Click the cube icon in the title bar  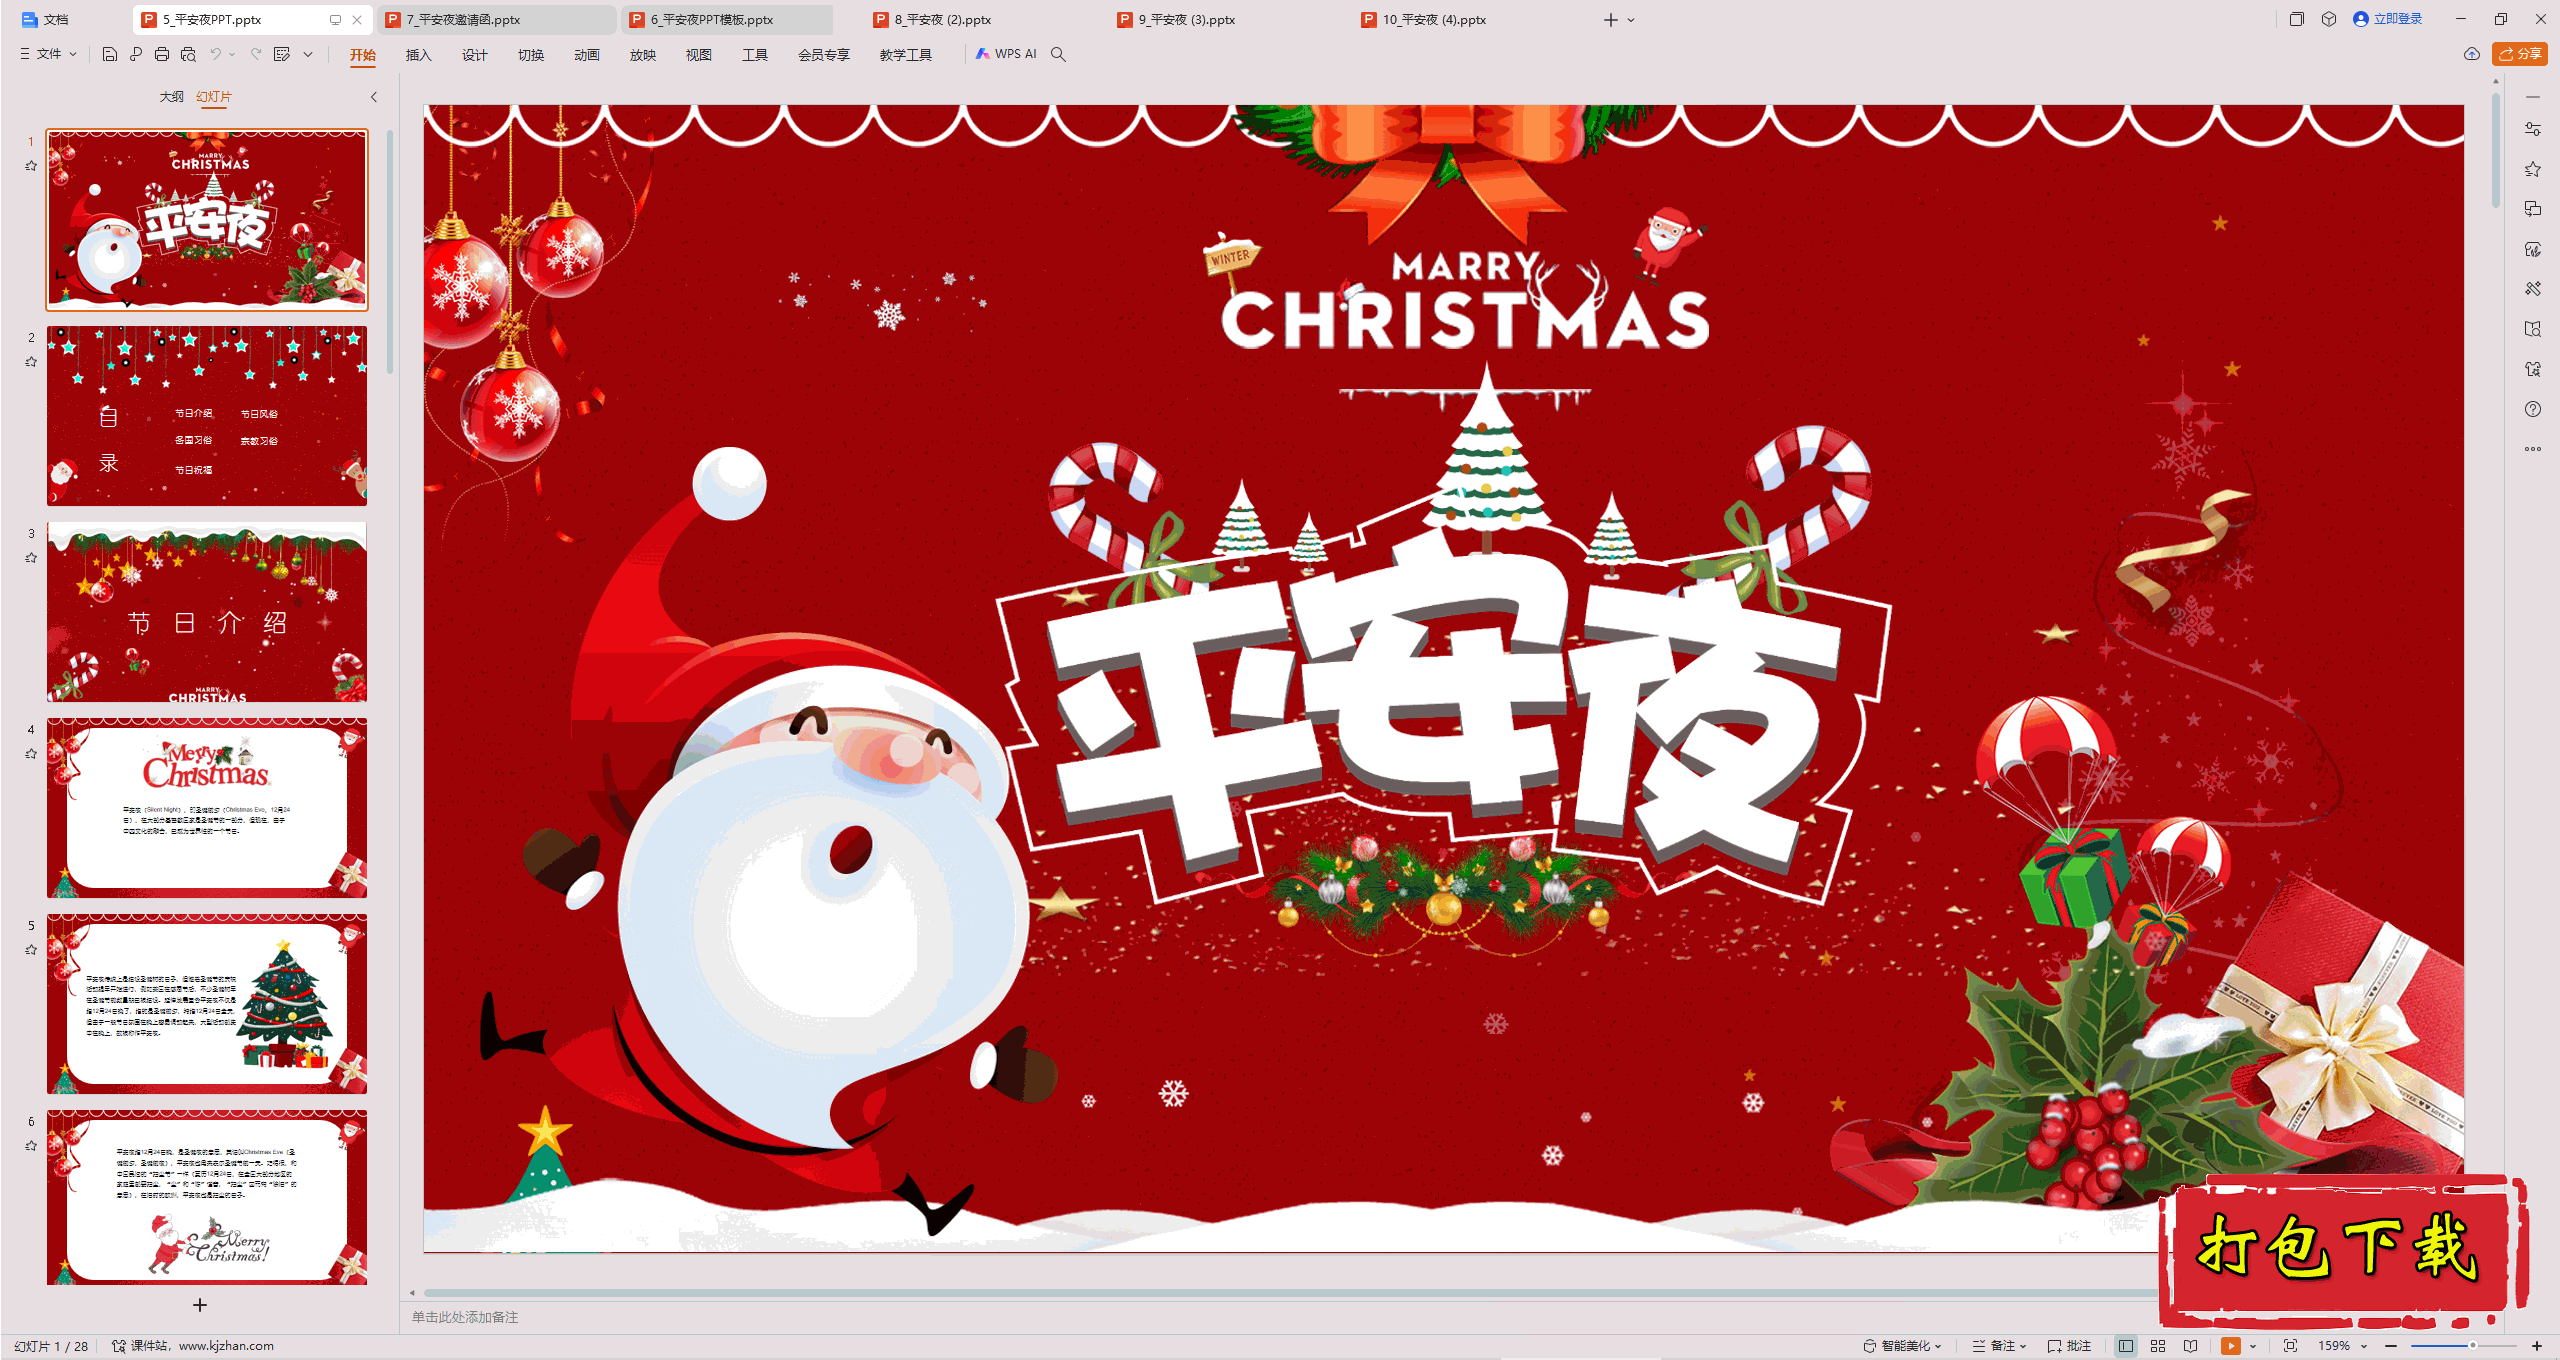[x=2329, y=19]
